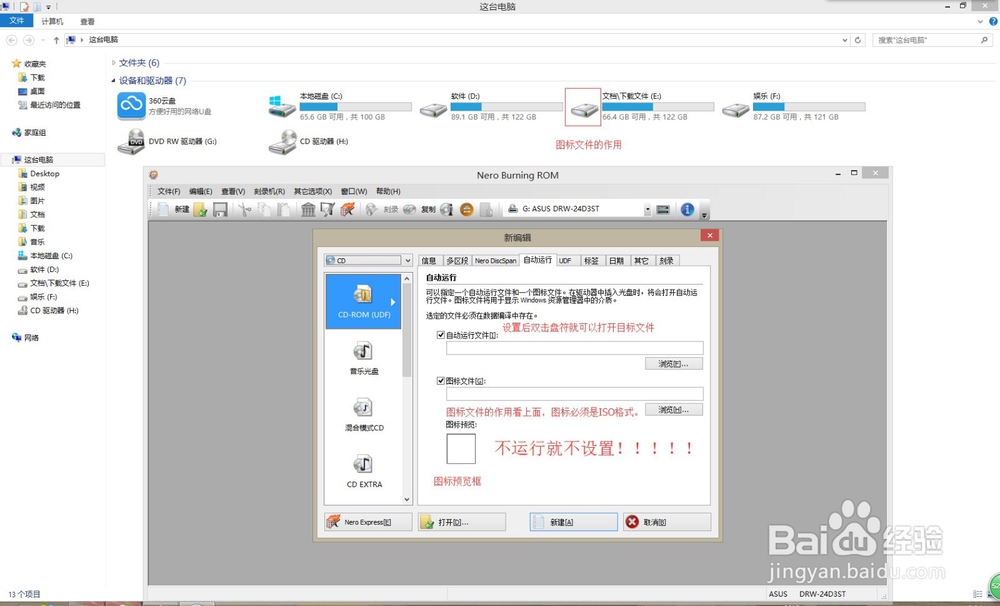Uncheck the 图标文件(I) checkbox
The width and height of the screenshot is (1000, 606).
tap(440, 381)
